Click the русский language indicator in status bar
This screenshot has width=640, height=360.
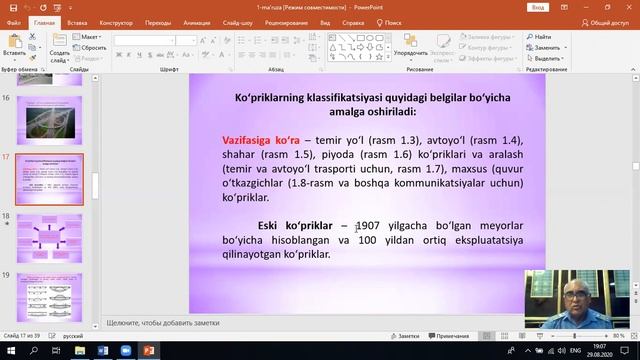[73, 336]
